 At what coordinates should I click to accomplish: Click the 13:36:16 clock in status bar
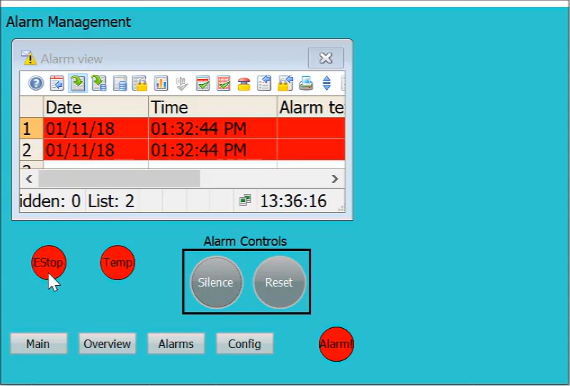click(x=293, y=201)
